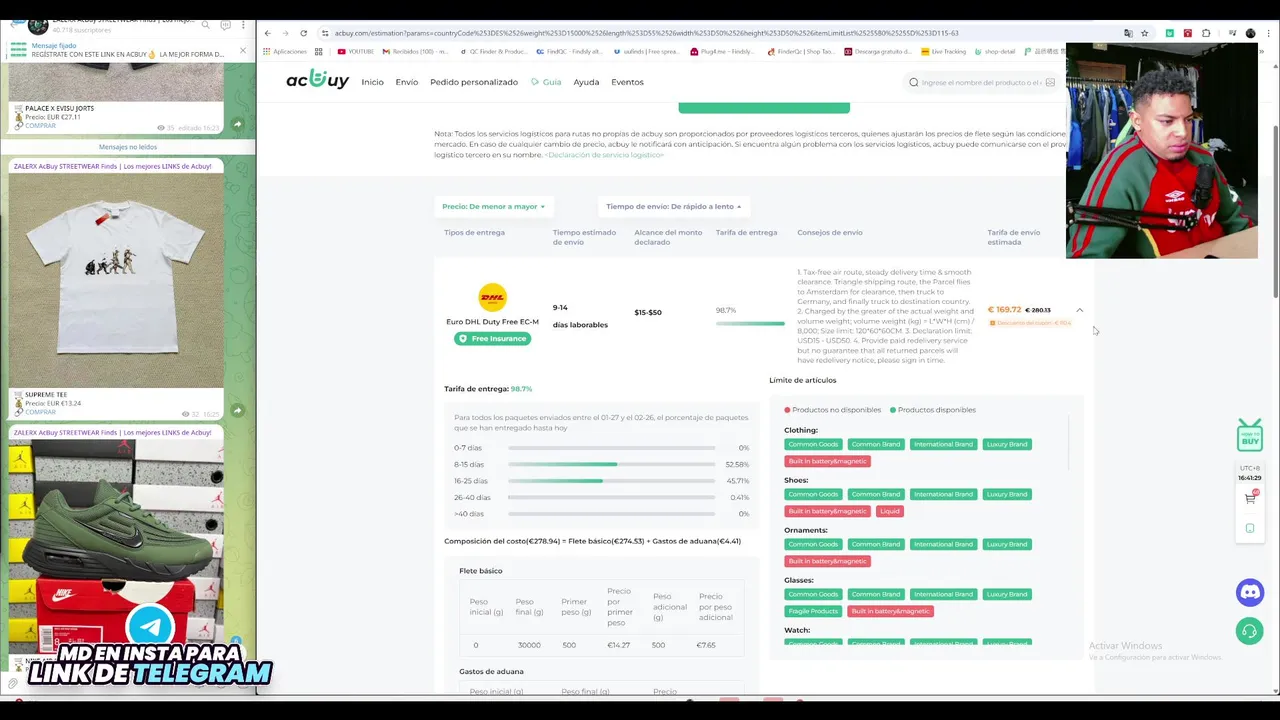Click the €169.72 estimated shipping price
The image size is (1280, 720).
point(1004,310)
